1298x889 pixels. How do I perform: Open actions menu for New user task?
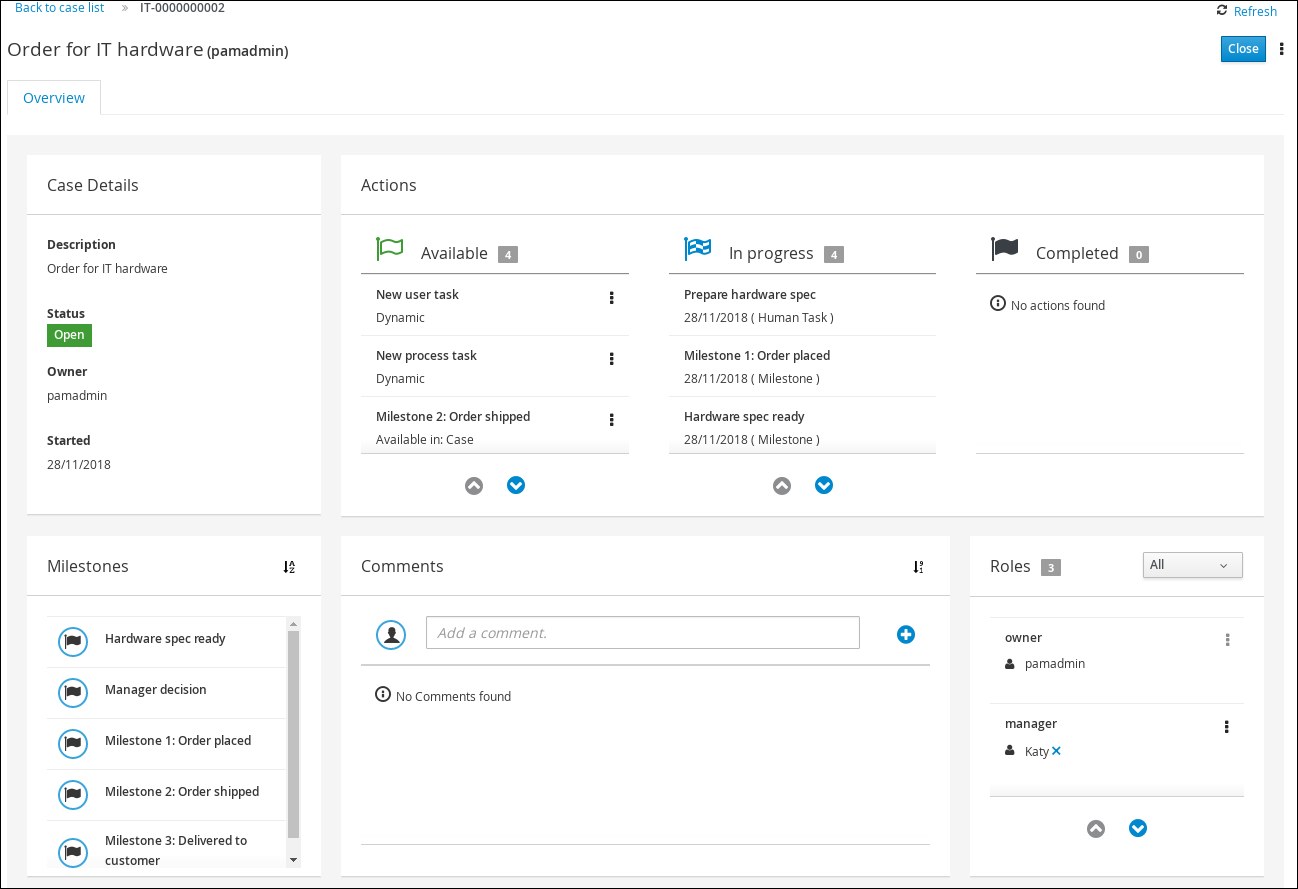611,298
